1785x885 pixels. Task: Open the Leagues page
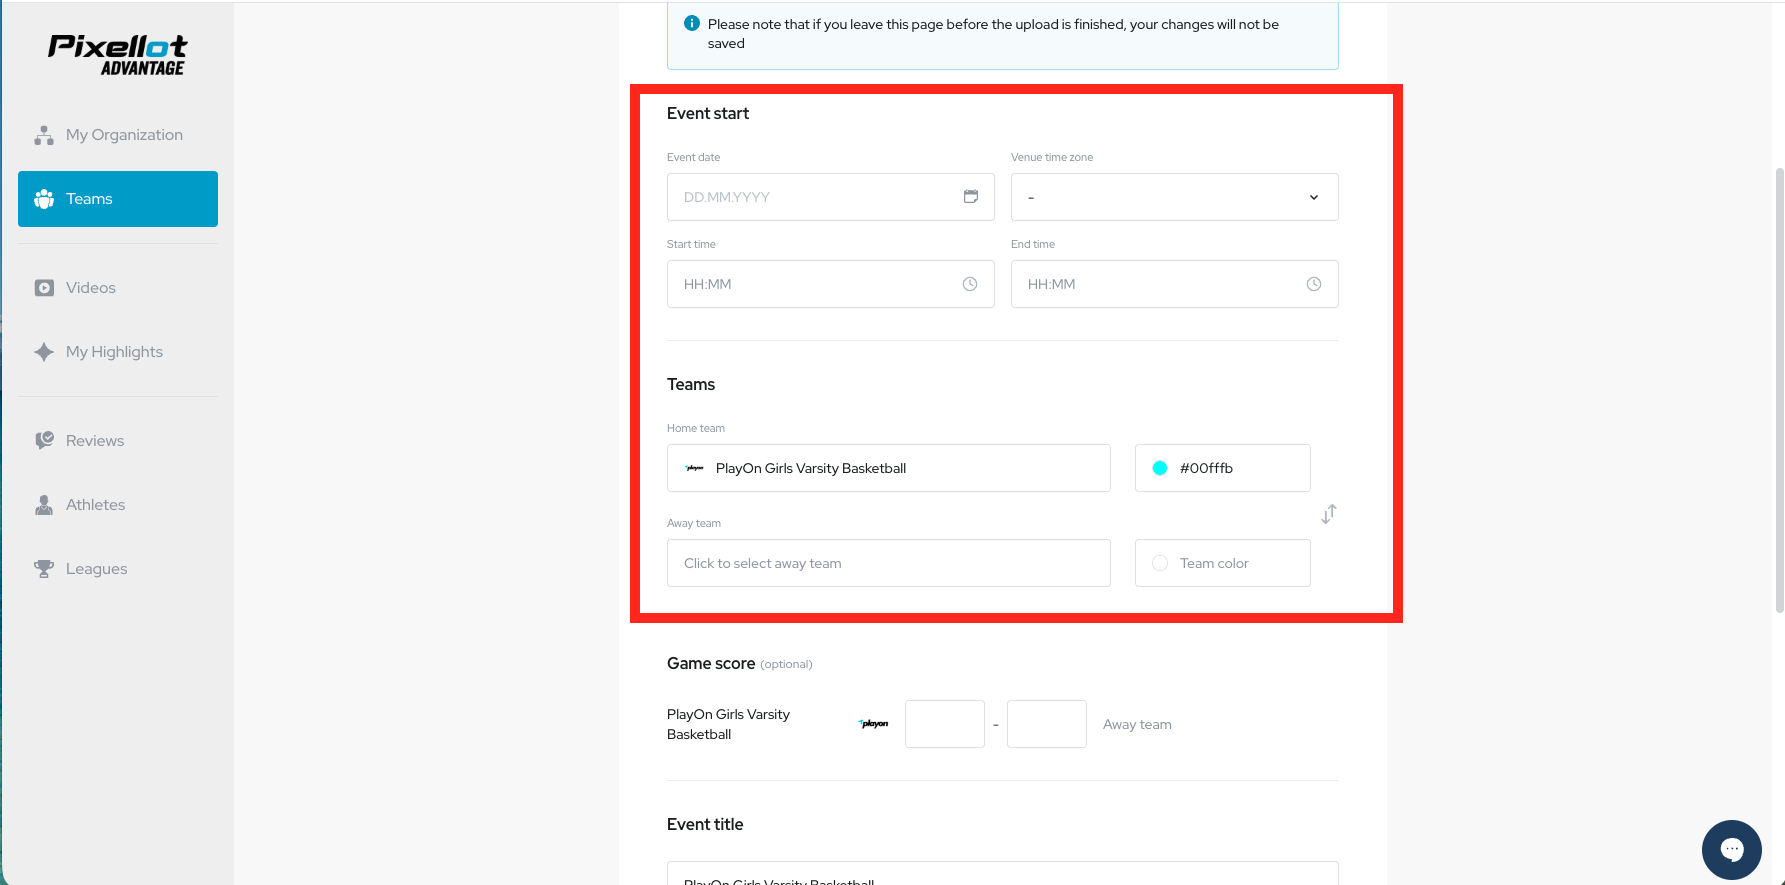(x=96, y=569)
